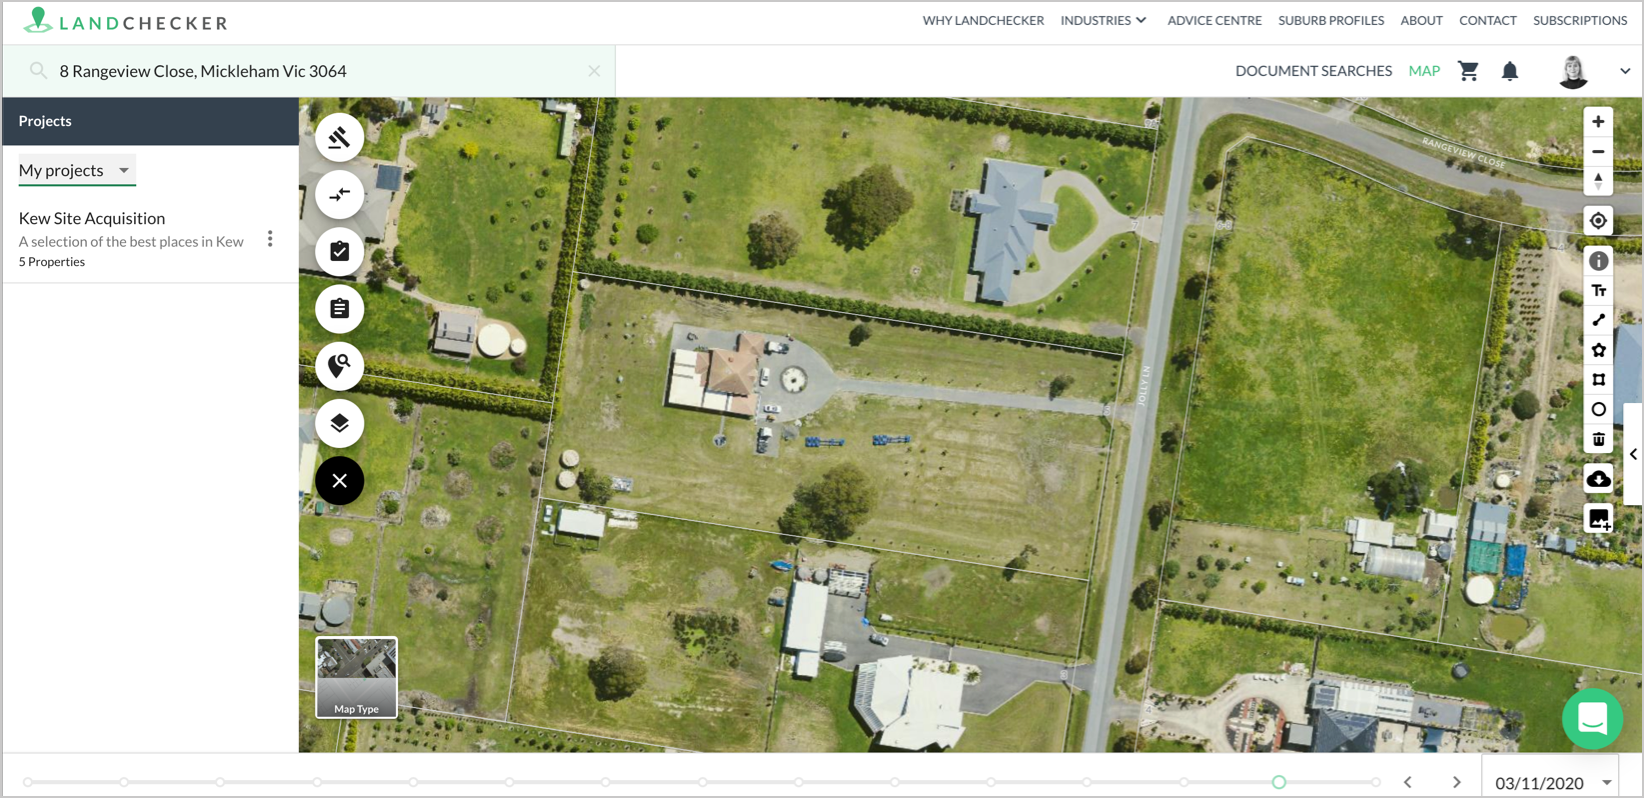Screen dimensions: 1644x798
Task: Click the user profile avatar
Action: point(1573,71)
